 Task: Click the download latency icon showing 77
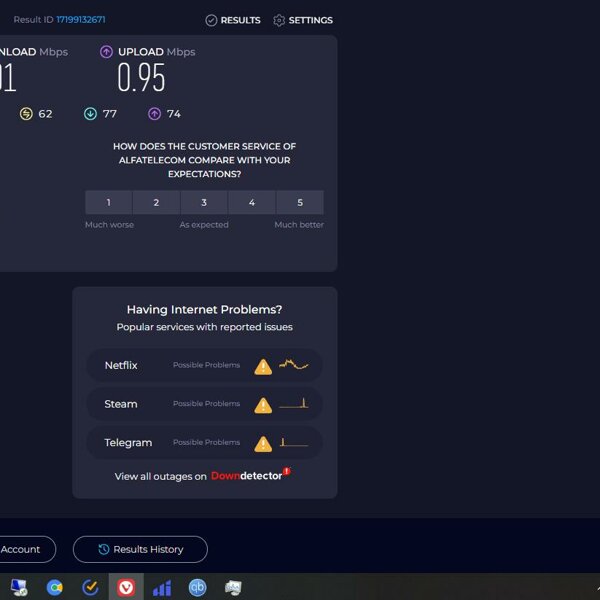click(x=90, y=114)
